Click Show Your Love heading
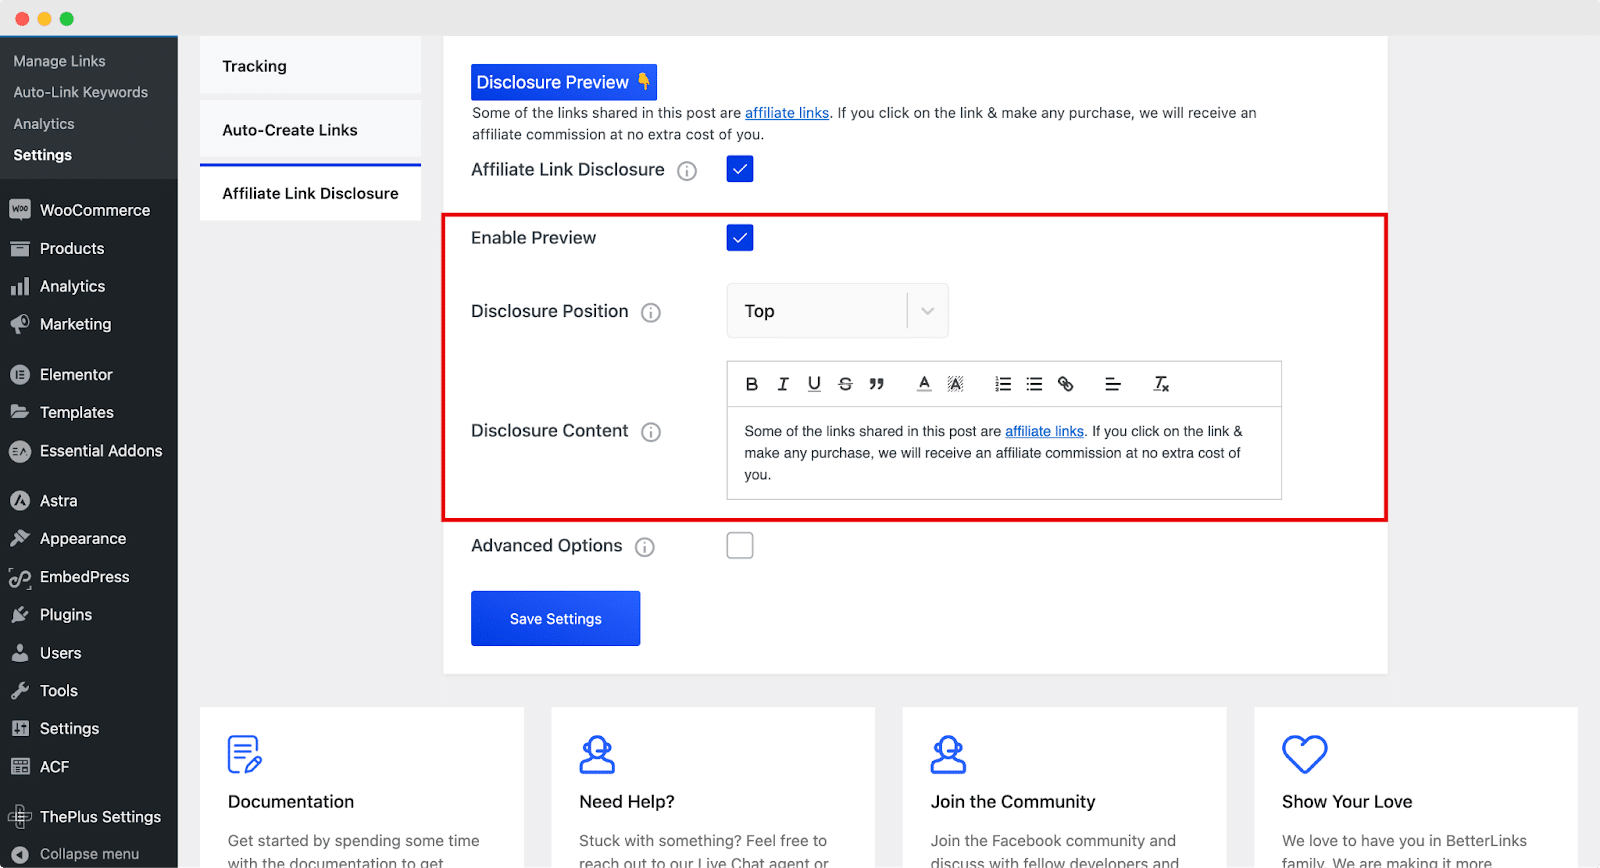 pos(1347,802)
